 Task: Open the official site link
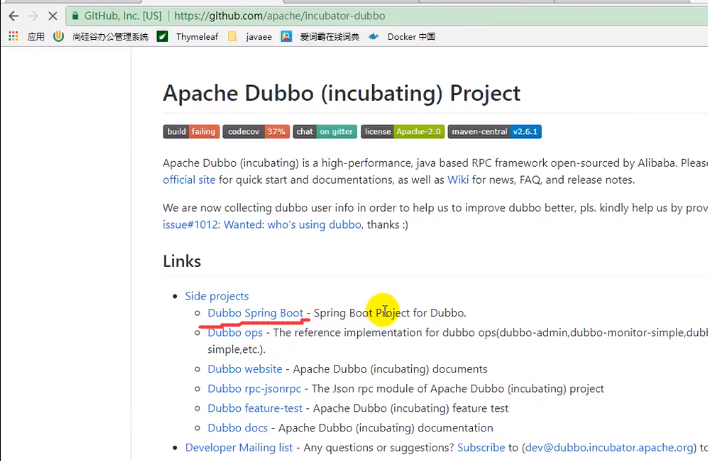(189, 180)
